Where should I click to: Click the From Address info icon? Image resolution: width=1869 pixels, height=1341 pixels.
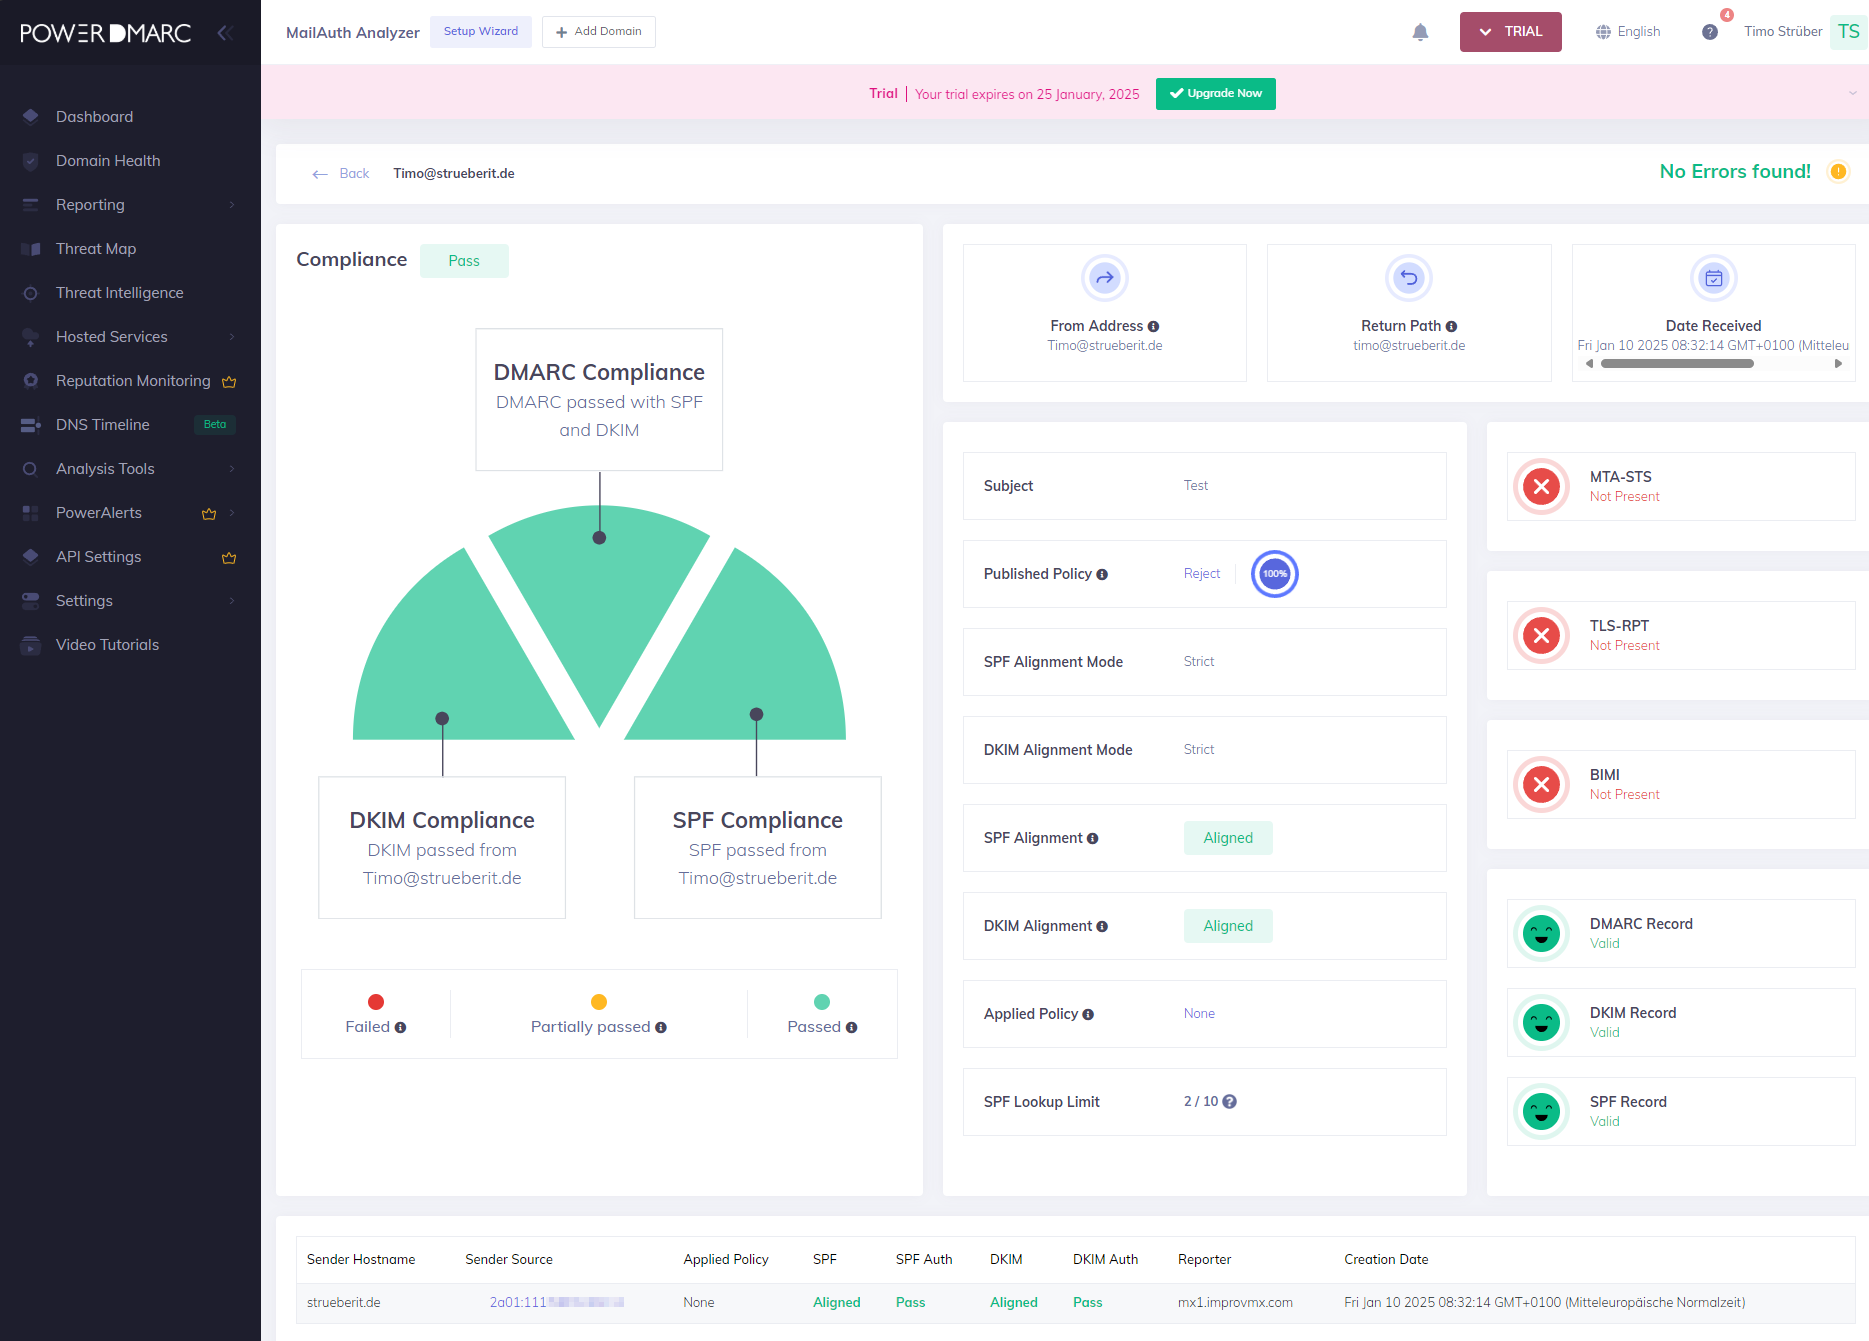click(1153, 327)
